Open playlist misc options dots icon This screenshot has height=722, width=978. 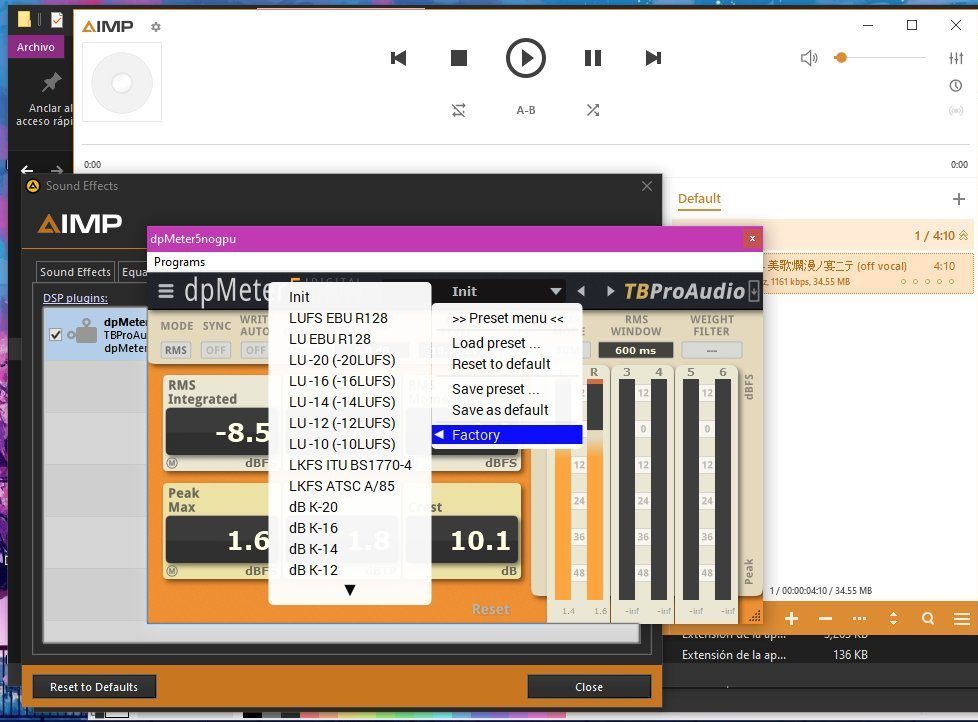coord(859,619)
